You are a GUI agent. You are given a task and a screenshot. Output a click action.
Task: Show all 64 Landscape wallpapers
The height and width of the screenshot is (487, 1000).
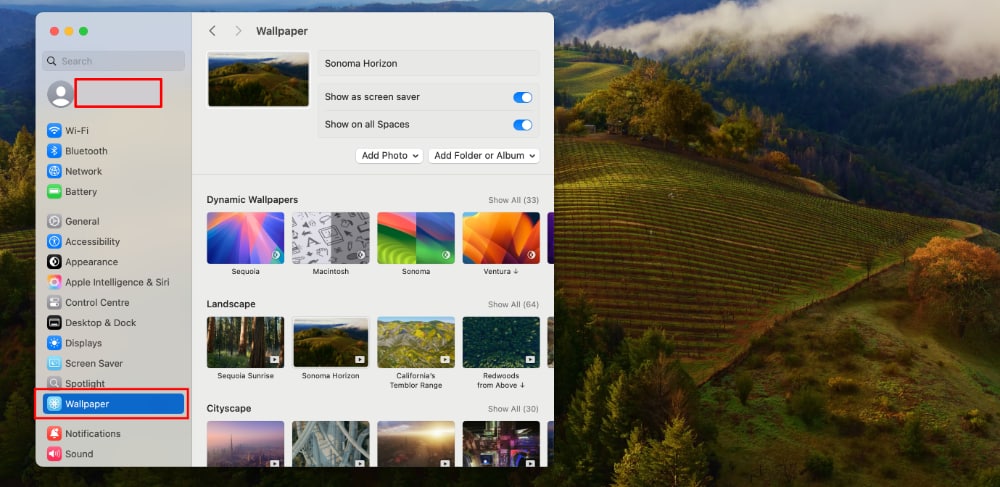[513, 305]
